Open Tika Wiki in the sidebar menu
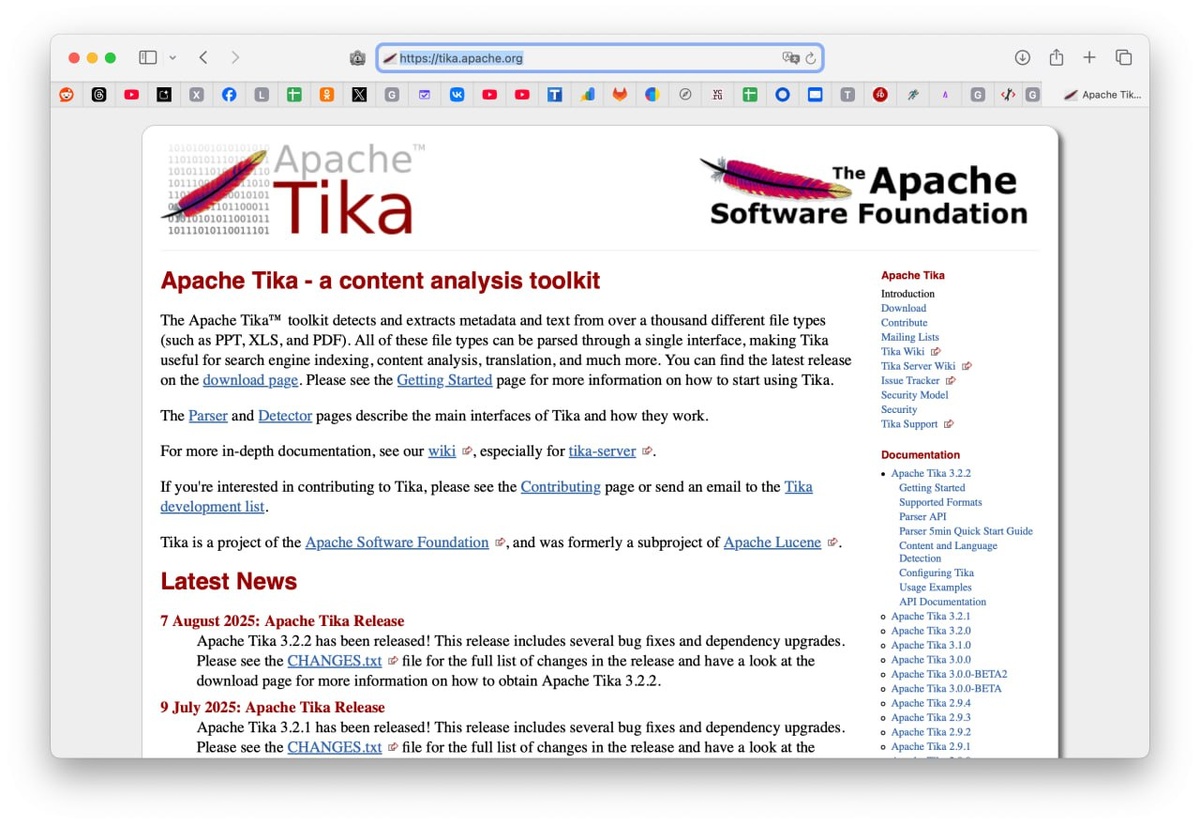This screenshot has height=825, width=1200. click(x=903, y=352)
